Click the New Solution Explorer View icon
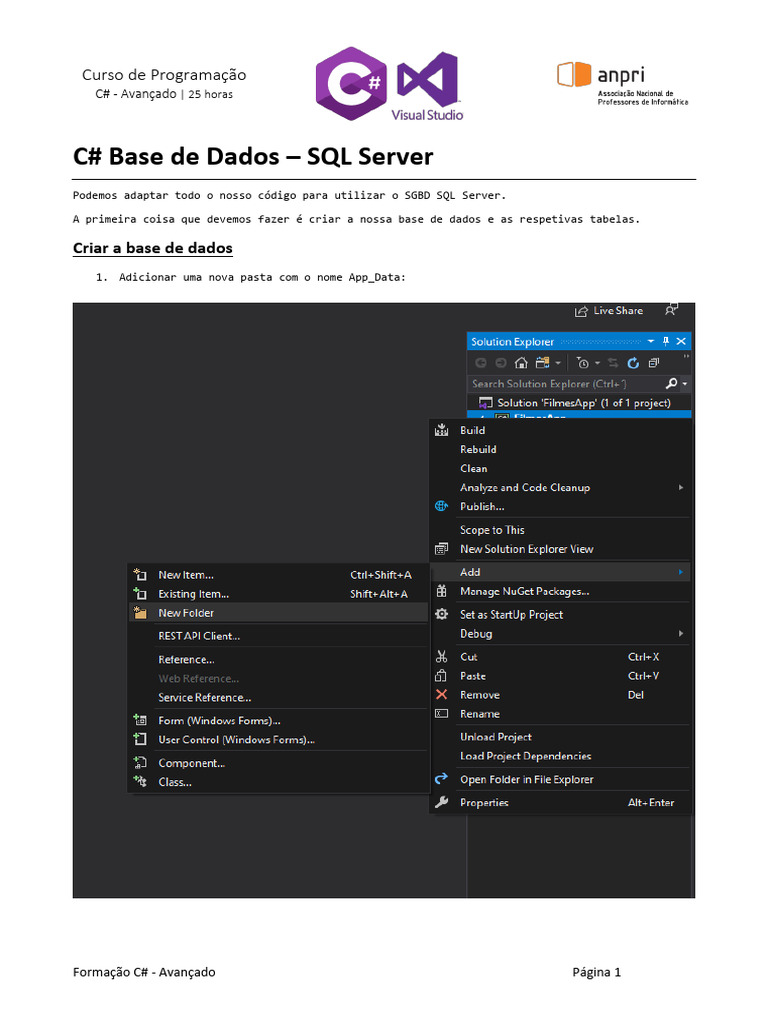The width and height of the screenshot is (768, 1024). tap(441, 549)
